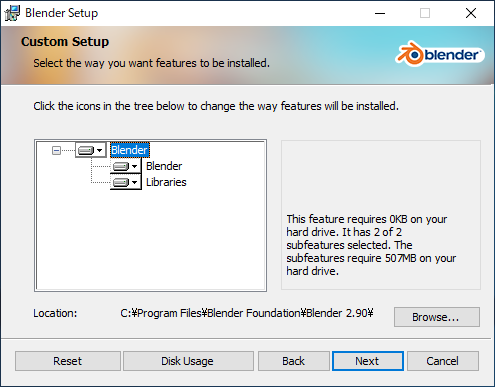Viewport: 495px width, 387px height.
Task: Close the Blender Setup window
Action: [x=471, y=13]
